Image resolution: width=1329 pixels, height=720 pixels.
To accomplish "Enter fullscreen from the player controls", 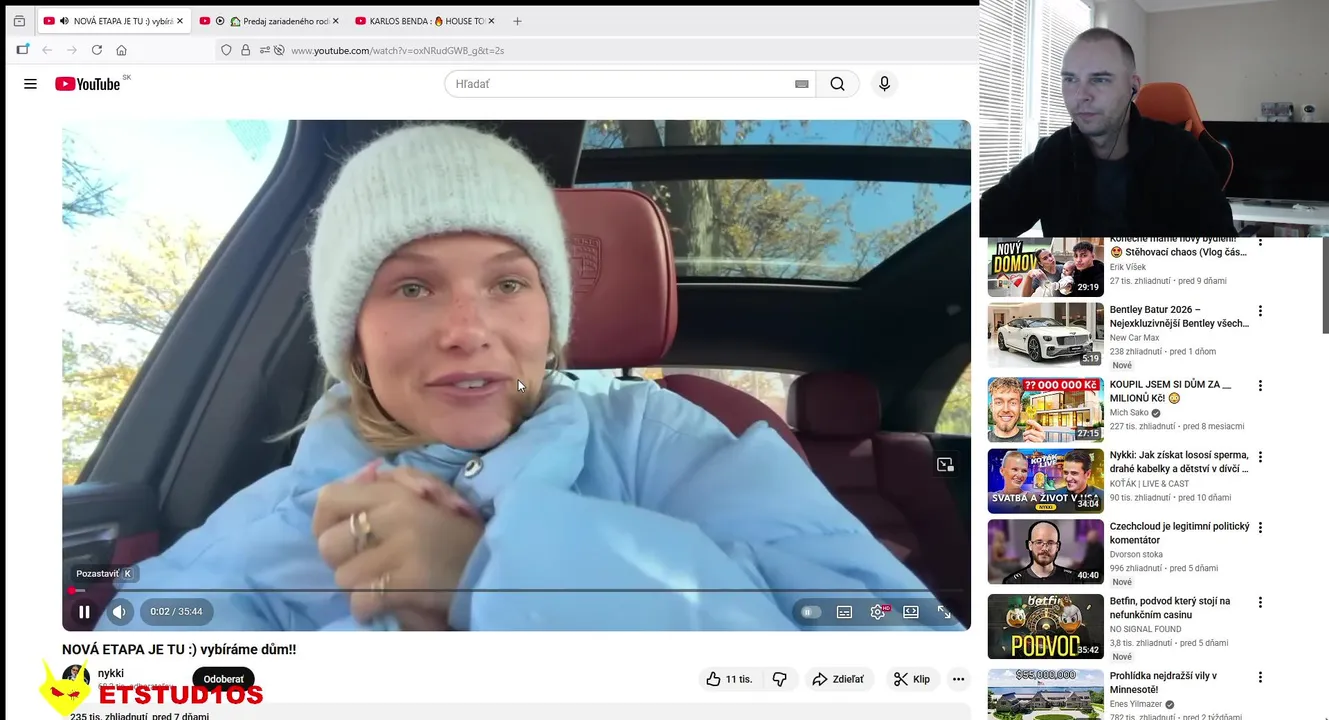I will (944, 612).
